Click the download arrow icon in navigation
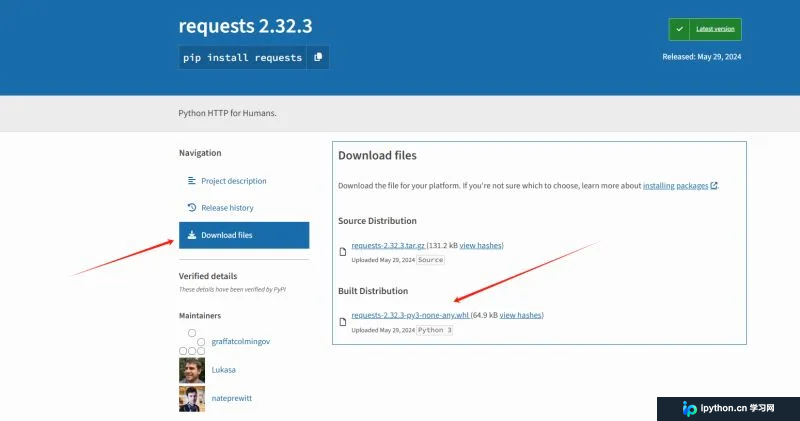Viewport: 800px width, 421px height. tap(192, 235)
